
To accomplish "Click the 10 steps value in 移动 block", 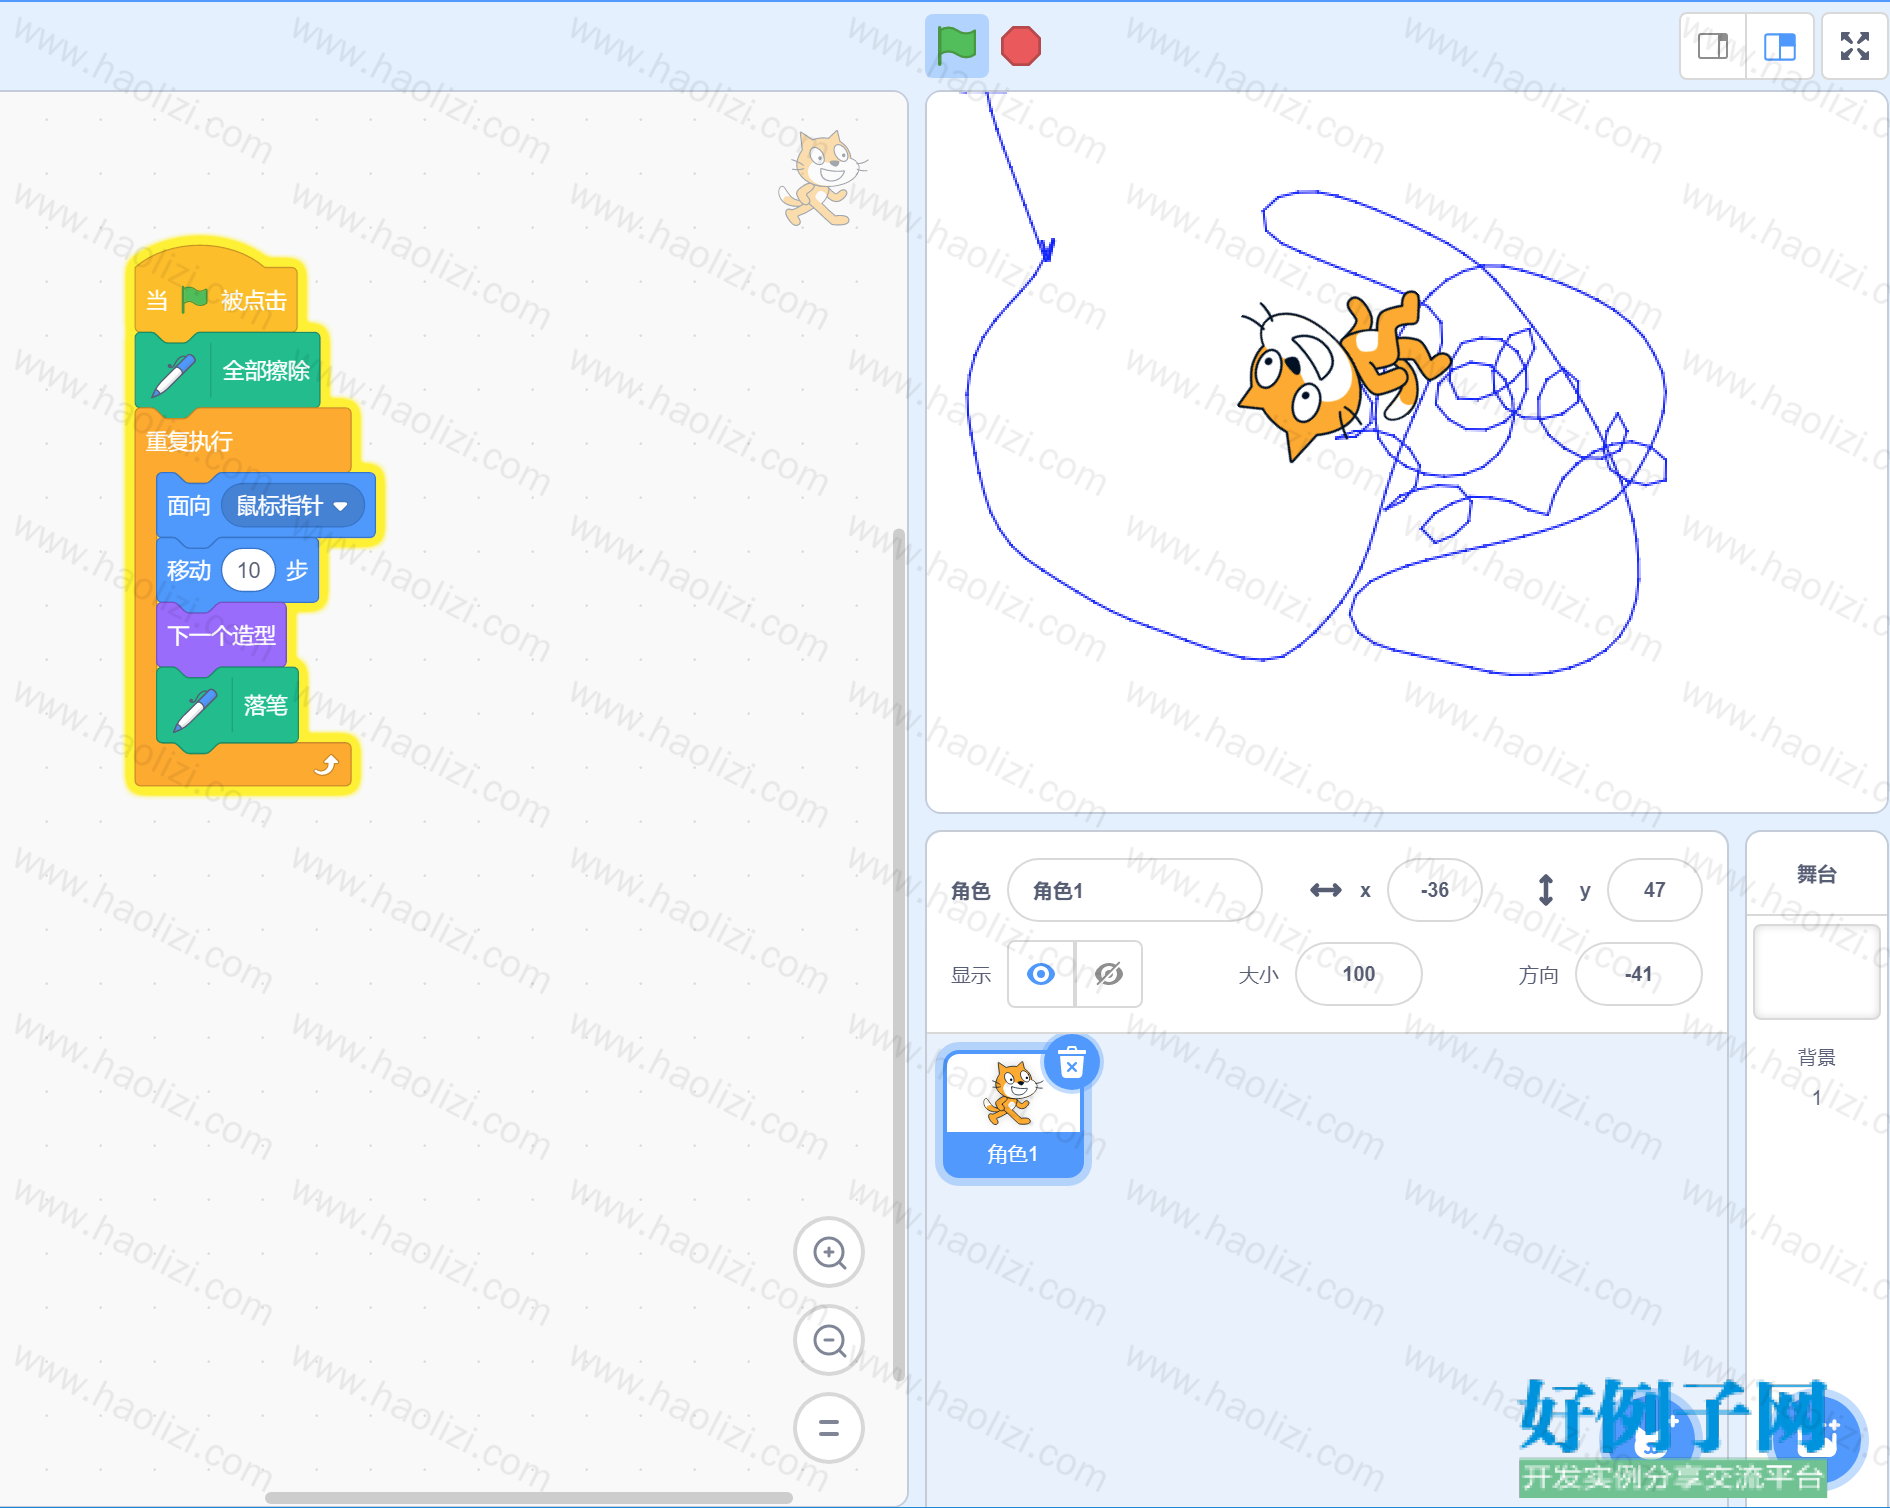I will 248,570.
